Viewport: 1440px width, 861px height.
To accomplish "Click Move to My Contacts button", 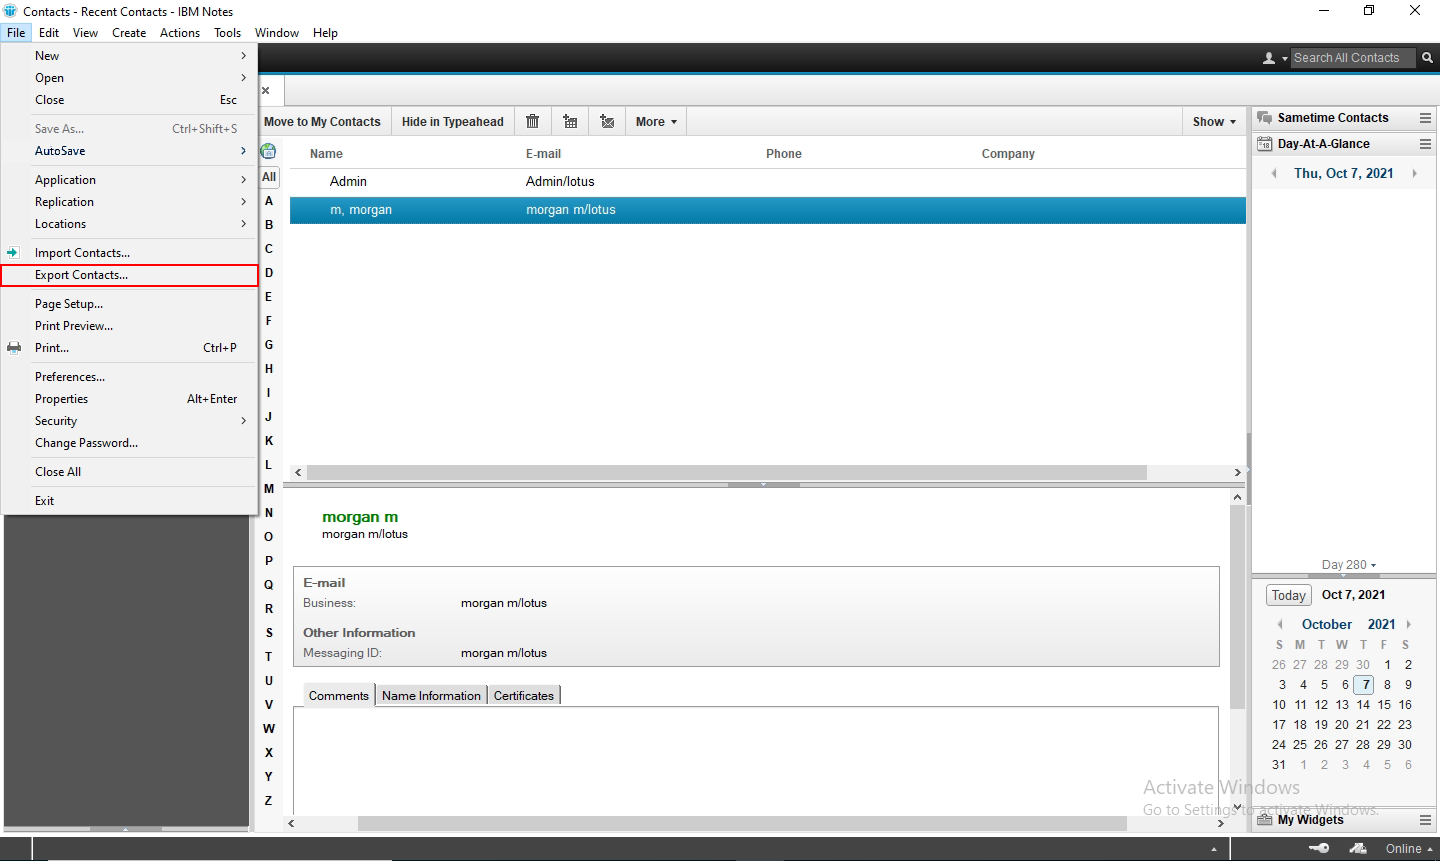I will [322, 122].
